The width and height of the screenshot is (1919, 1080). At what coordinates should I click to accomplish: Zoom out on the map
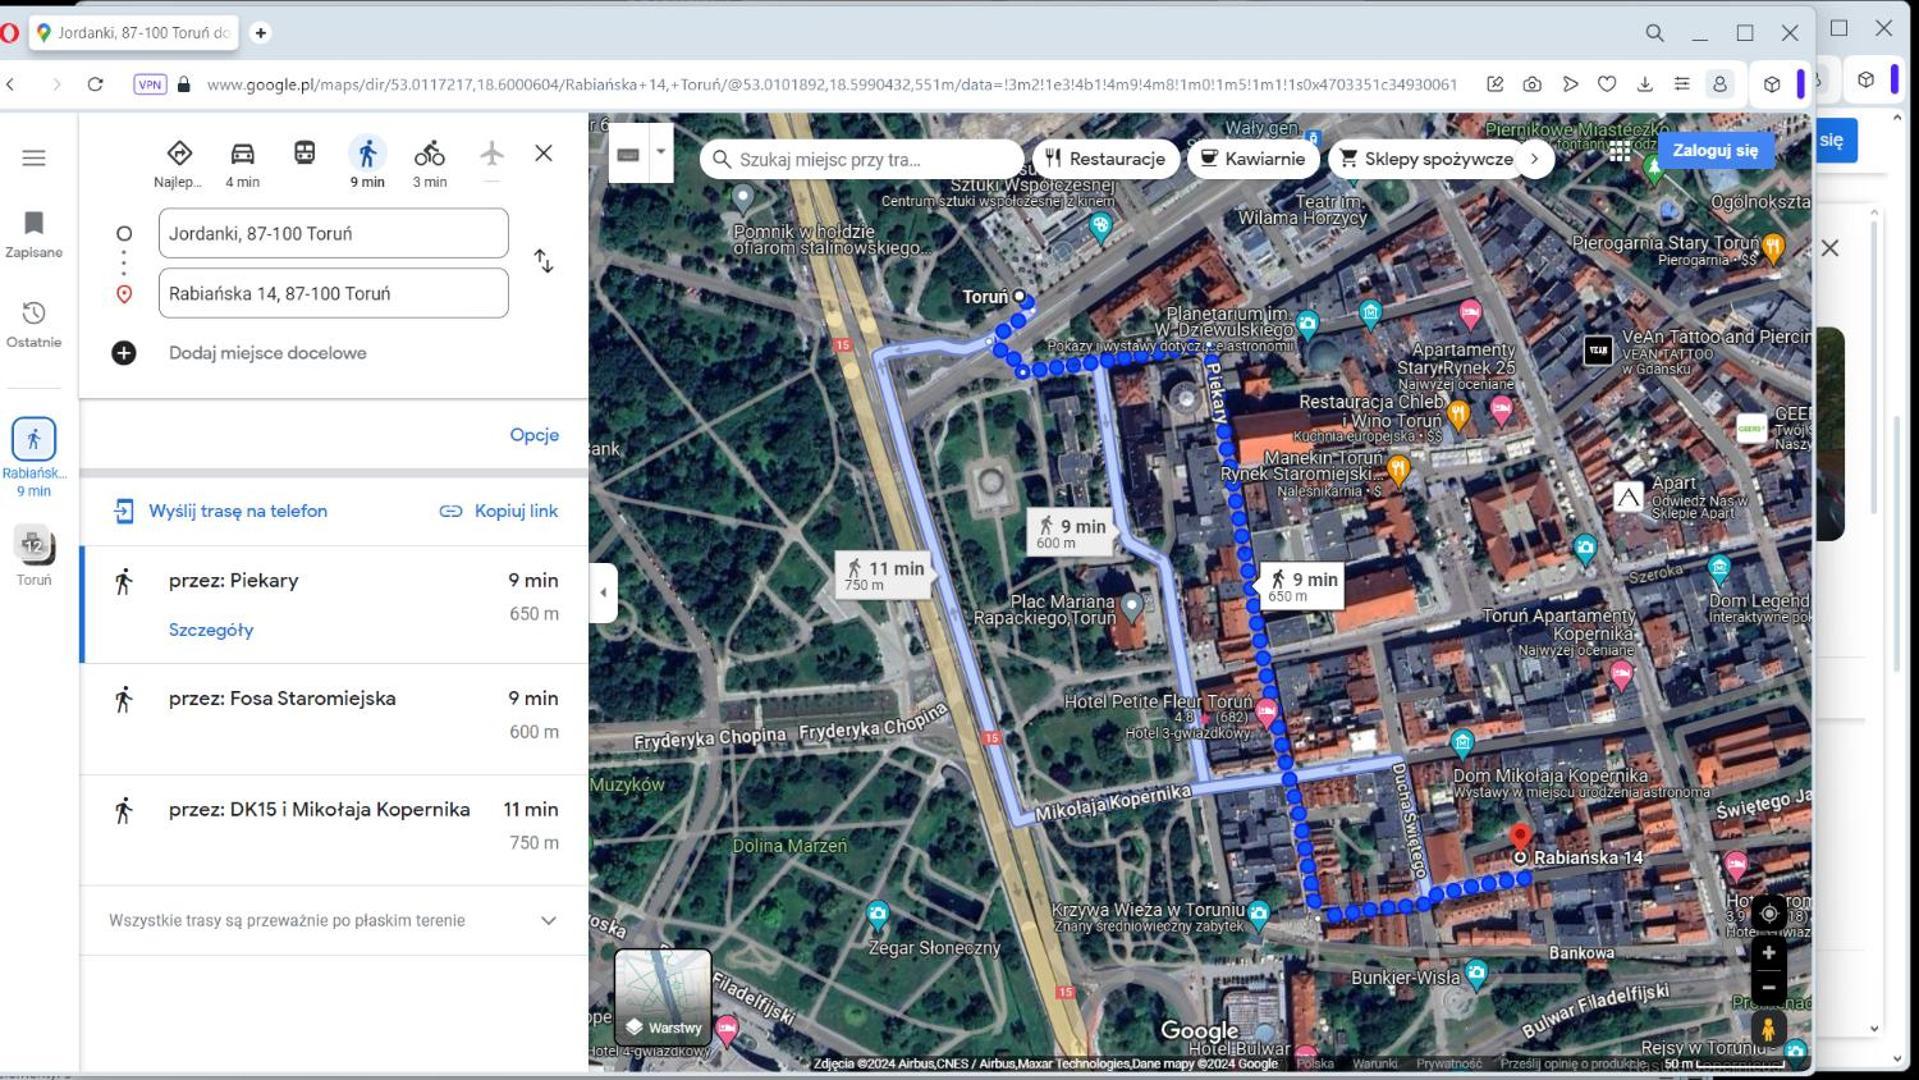(1768, 987)
